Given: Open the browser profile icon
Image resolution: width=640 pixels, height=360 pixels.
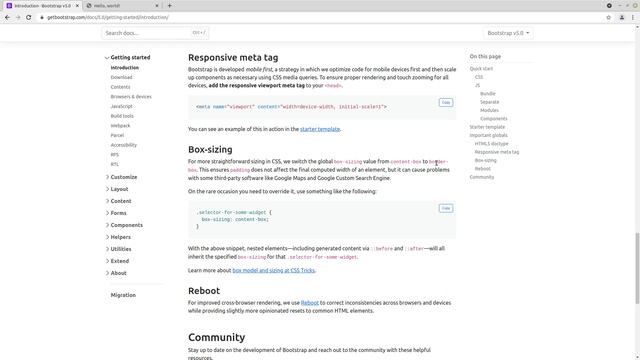Looking at the screenshot, I should [x=622, y=18].
